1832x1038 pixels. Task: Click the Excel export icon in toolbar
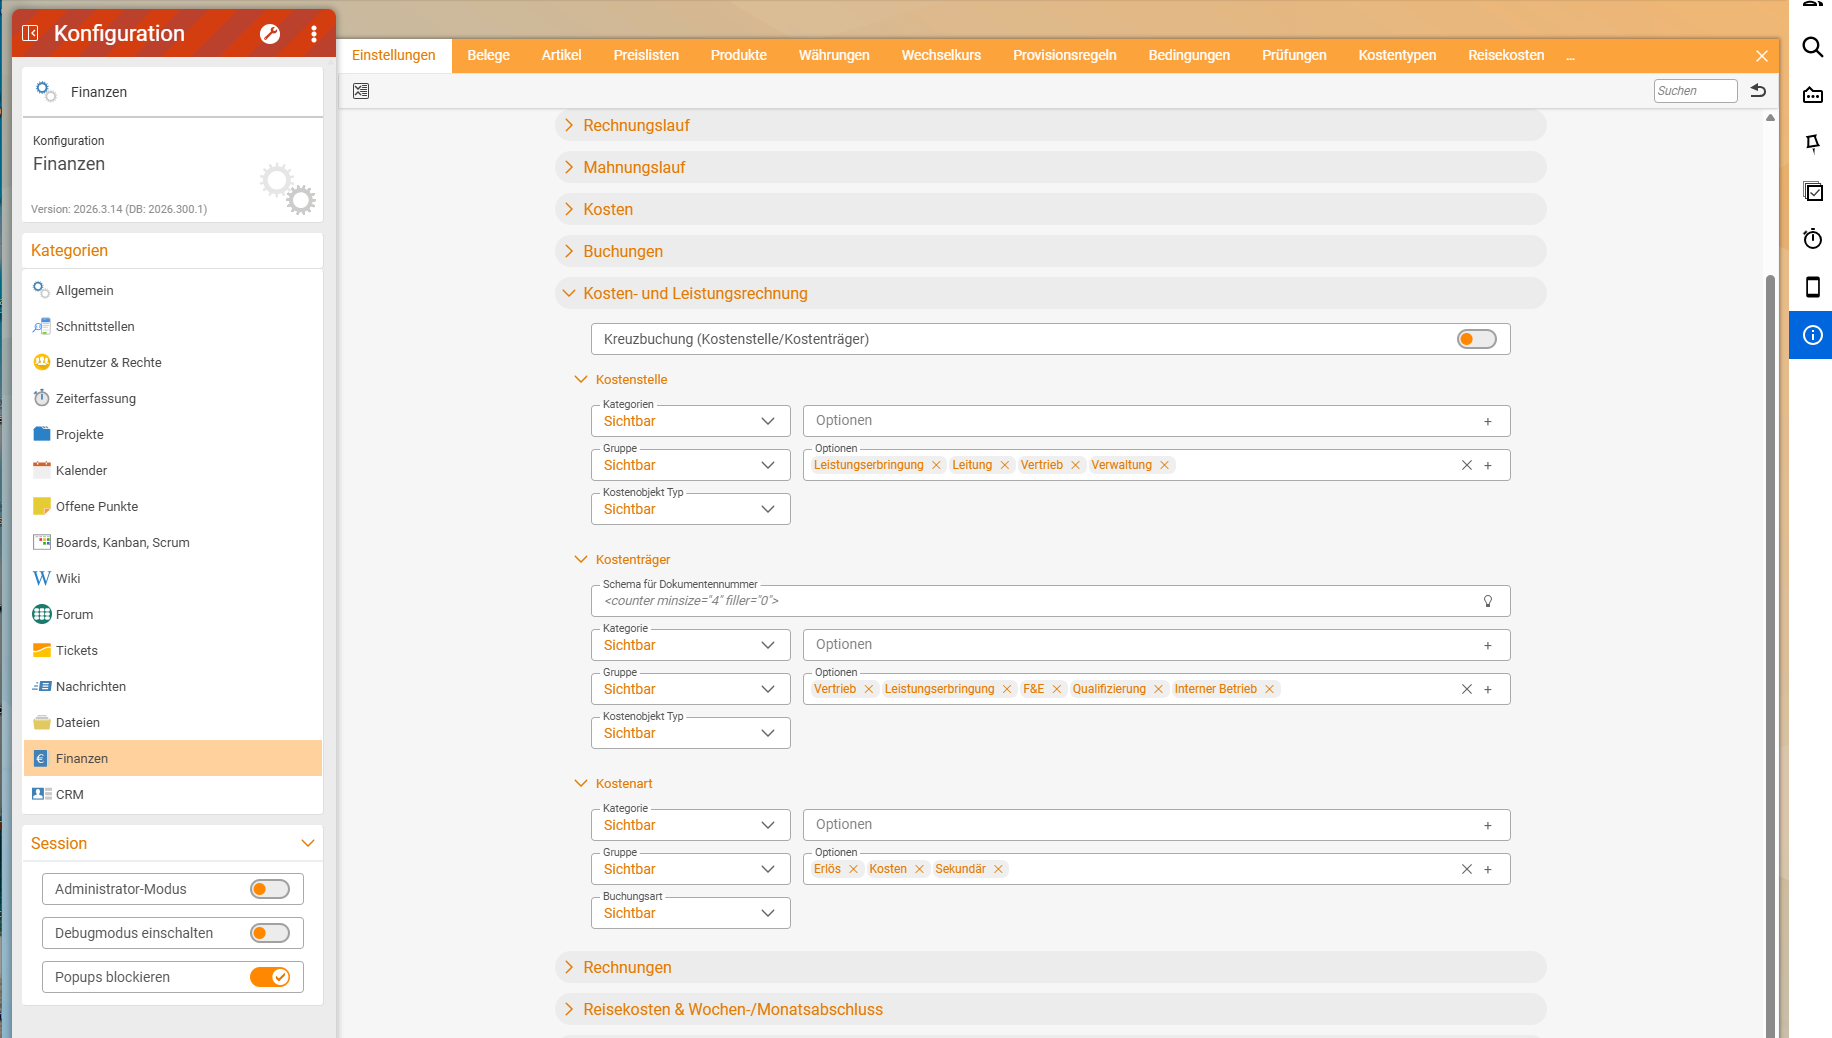361,91
